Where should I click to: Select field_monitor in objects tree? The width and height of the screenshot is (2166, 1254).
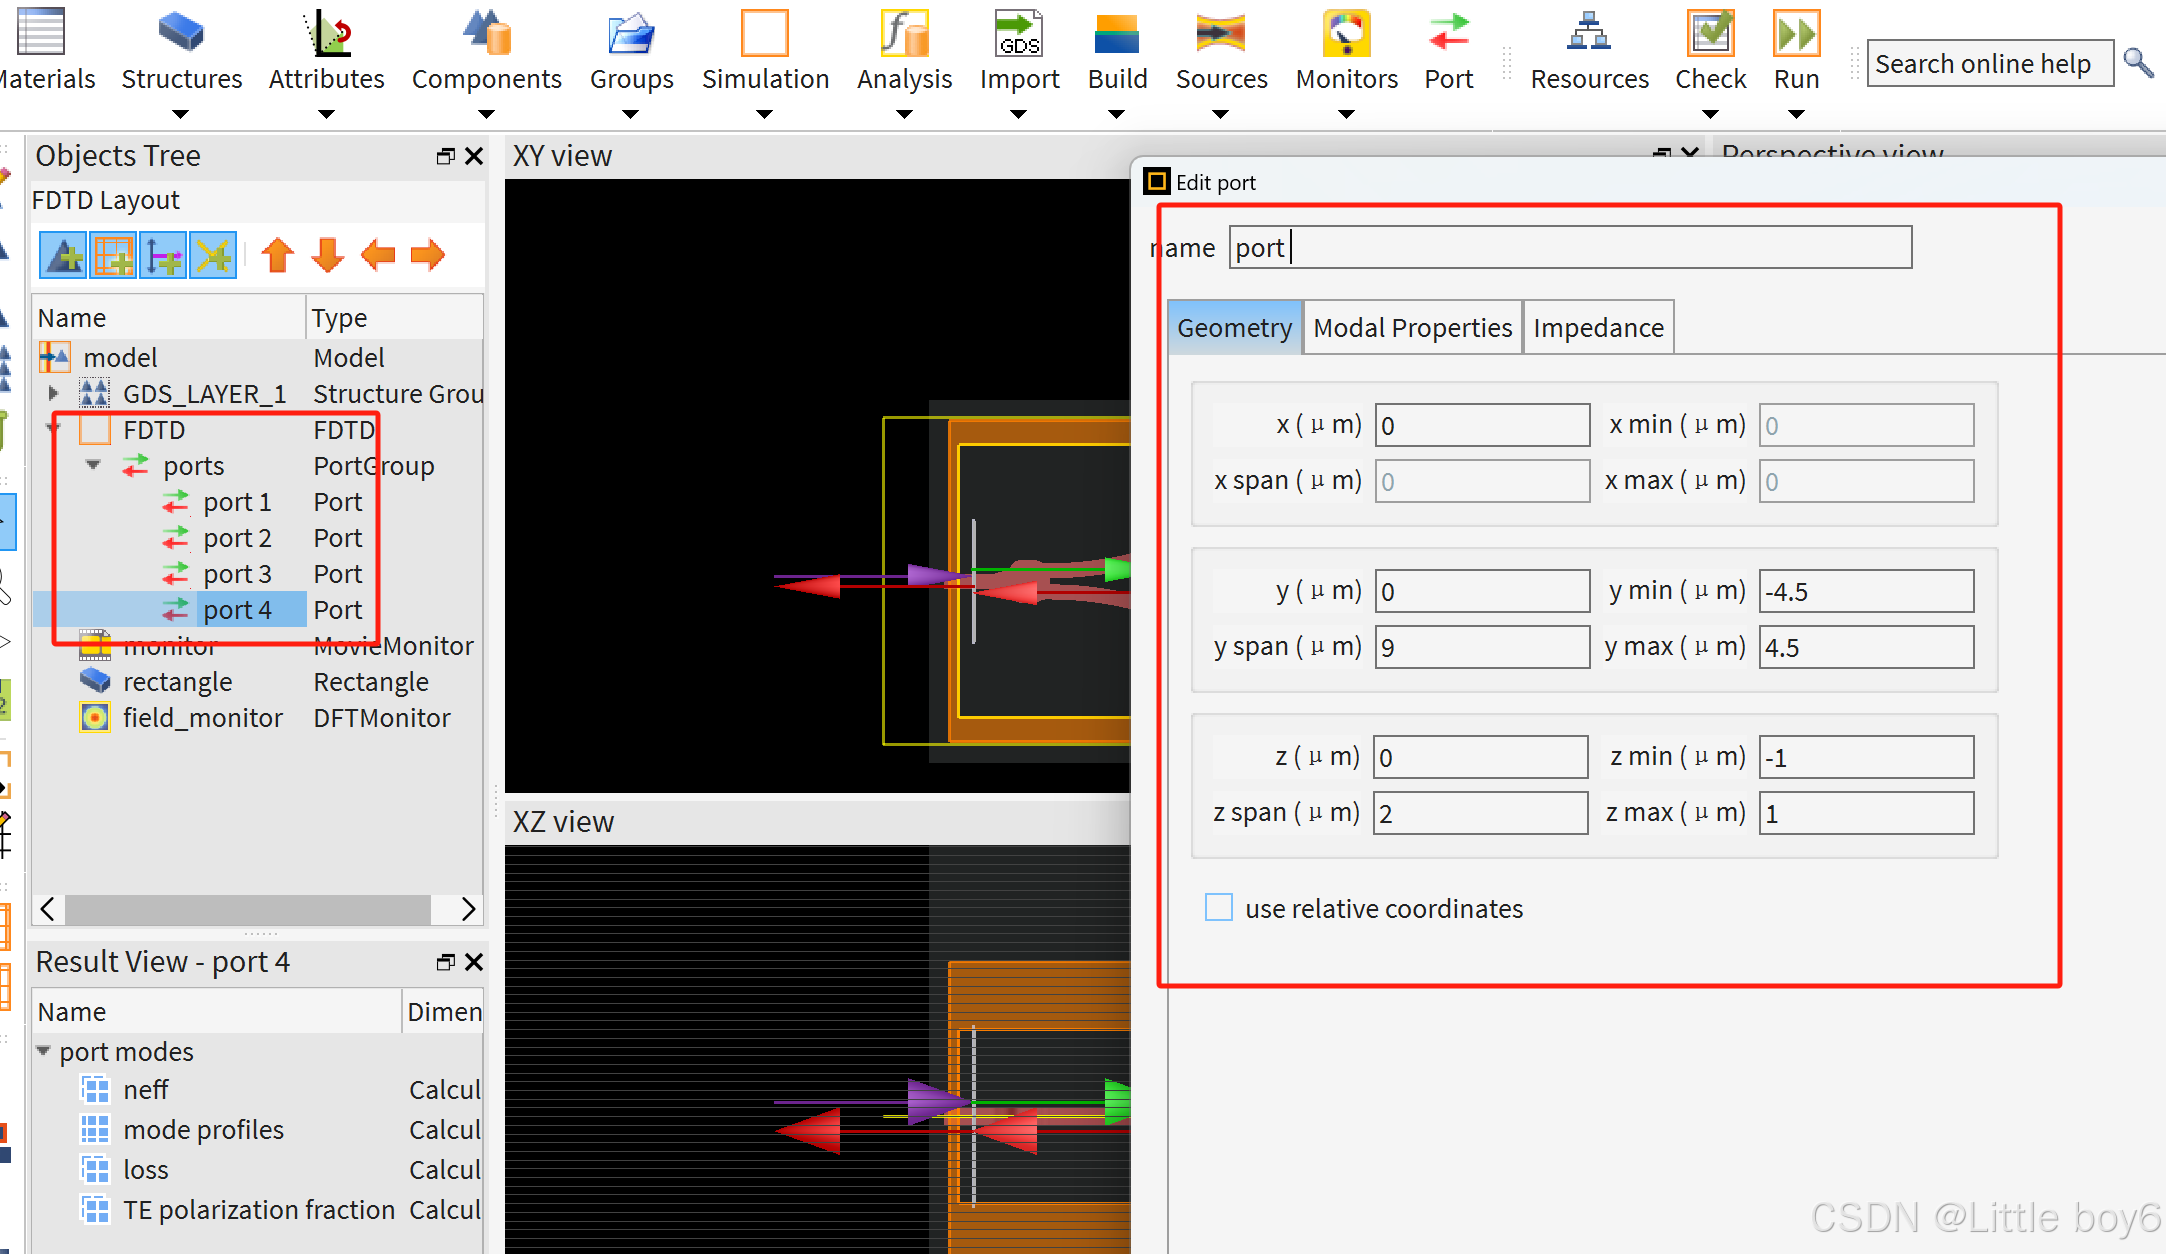point(202,718)
